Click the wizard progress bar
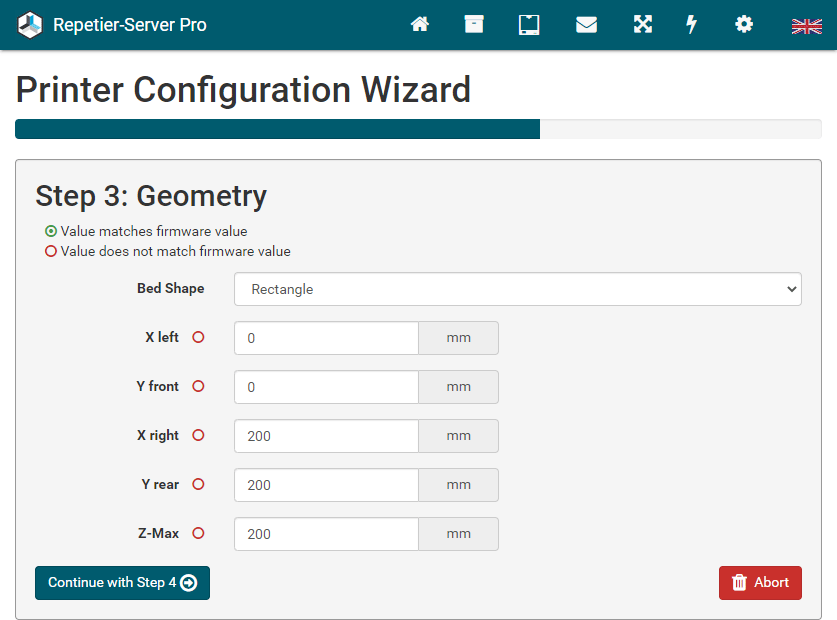Screen dimensions: 837x620 (x=418, y=129)
